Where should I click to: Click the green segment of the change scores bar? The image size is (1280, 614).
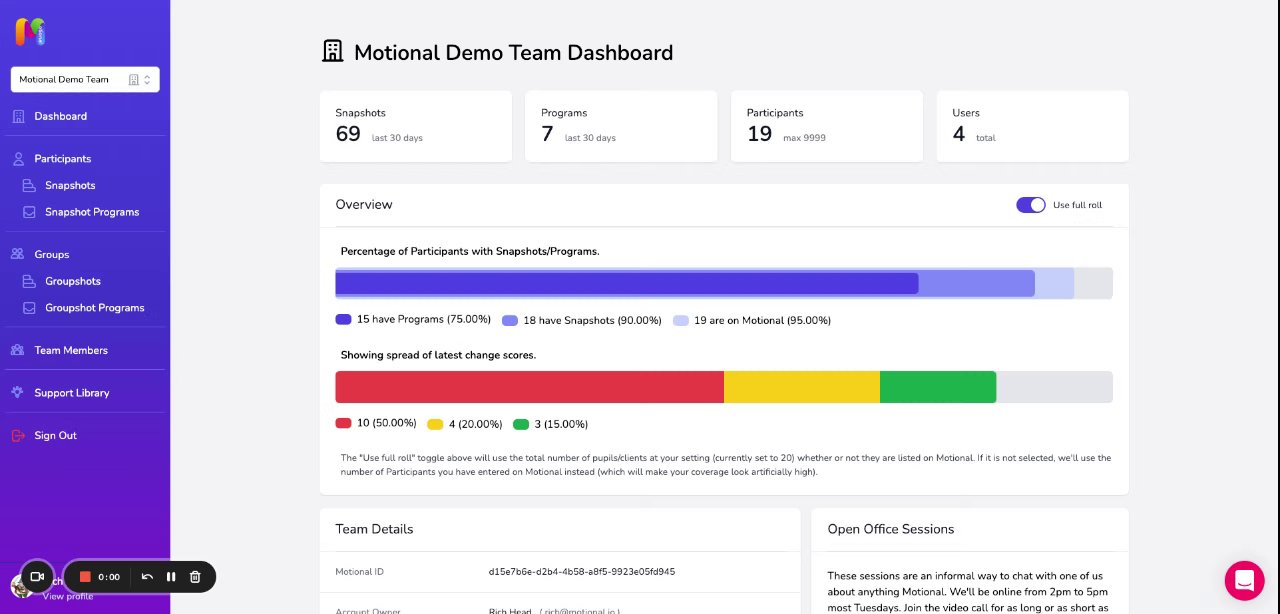[938, 387]
